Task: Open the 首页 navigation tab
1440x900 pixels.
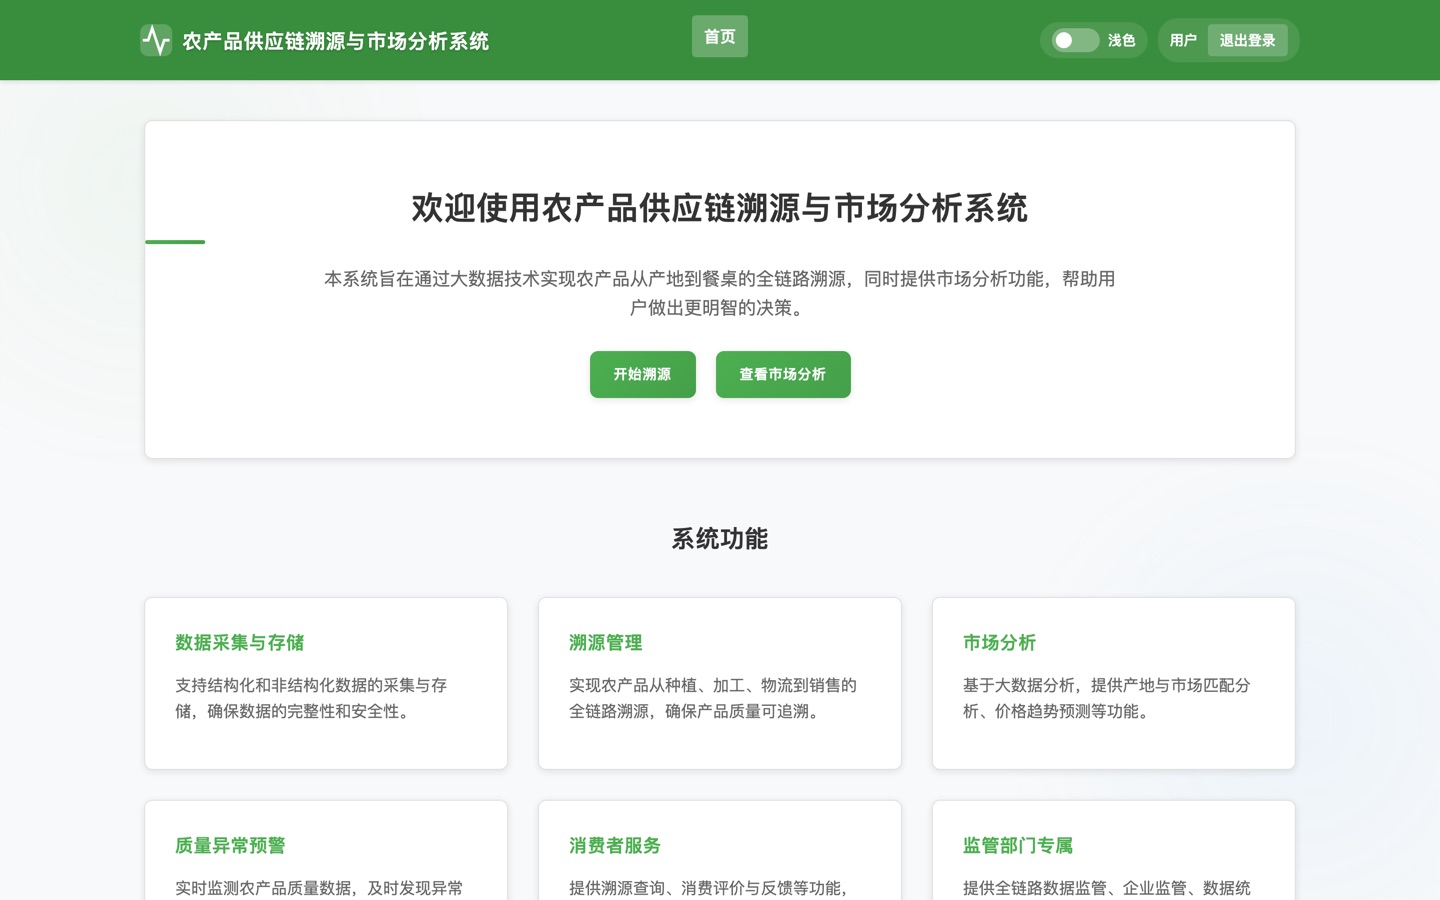Action: pyautogui.click(x=720, y=36)
